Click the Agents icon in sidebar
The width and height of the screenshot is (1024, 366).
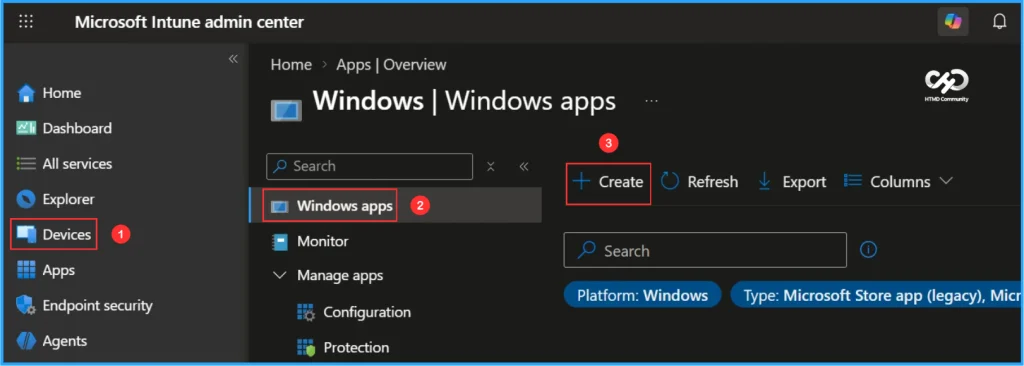(x=25, y=341)
